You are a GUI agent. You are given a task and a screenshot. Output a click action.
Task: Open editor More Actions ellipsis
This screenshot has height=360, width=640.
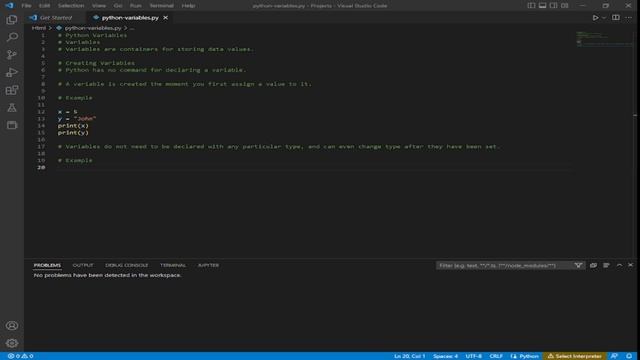[x=629, y=18]
